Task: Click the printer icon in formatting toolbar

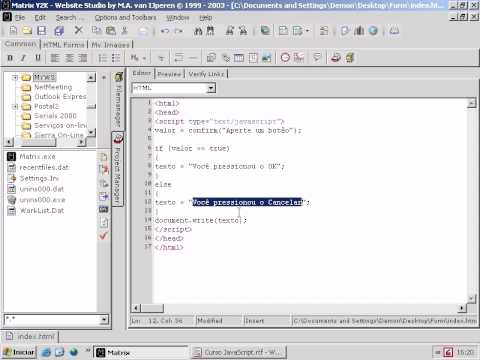Action: [336, 58]
